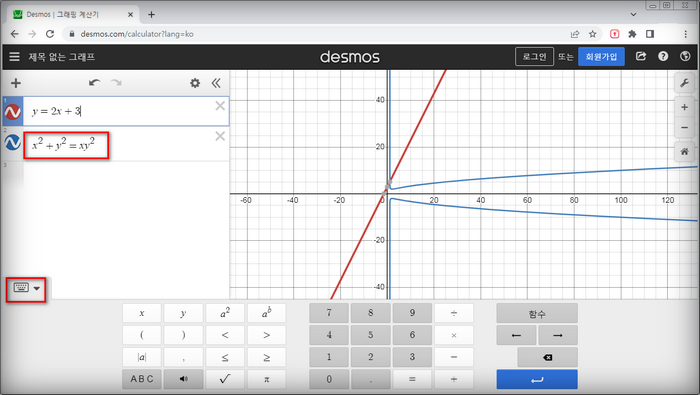Open tab search chevron
This screenshot has height=395, width=700.
[633, 14]
